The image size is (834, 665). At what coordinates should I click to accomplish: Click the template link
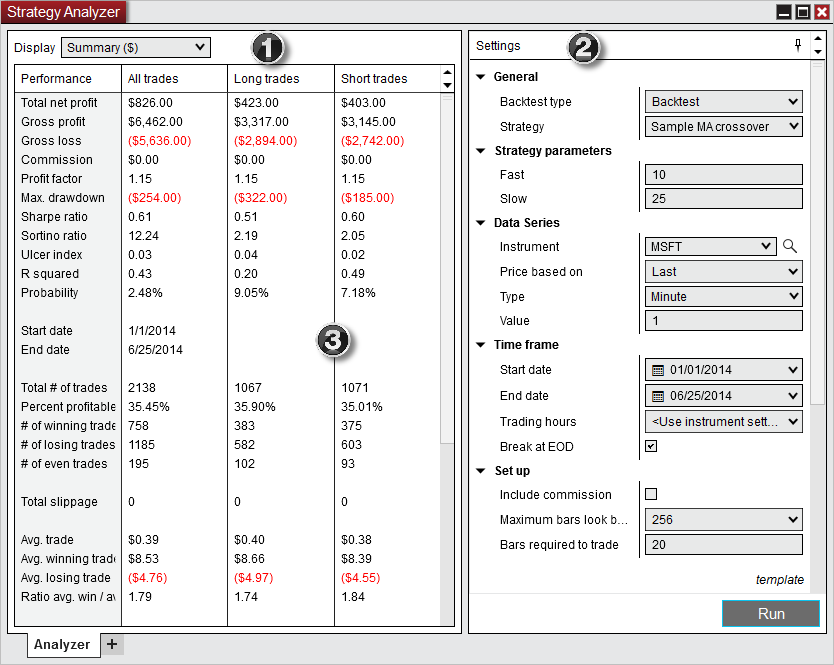[x=780, y=579]
